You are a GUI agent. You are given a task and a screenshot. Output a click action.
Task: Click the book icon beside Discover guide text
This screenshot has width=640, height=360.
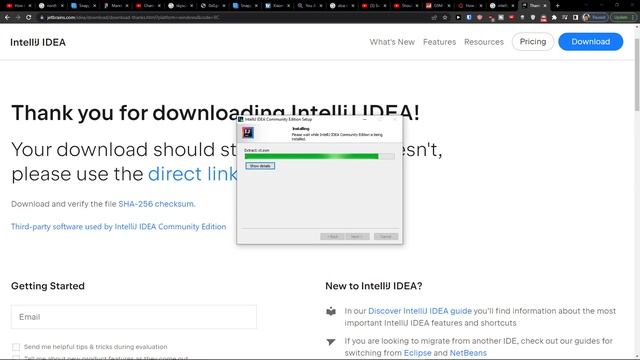pos(331,311)
